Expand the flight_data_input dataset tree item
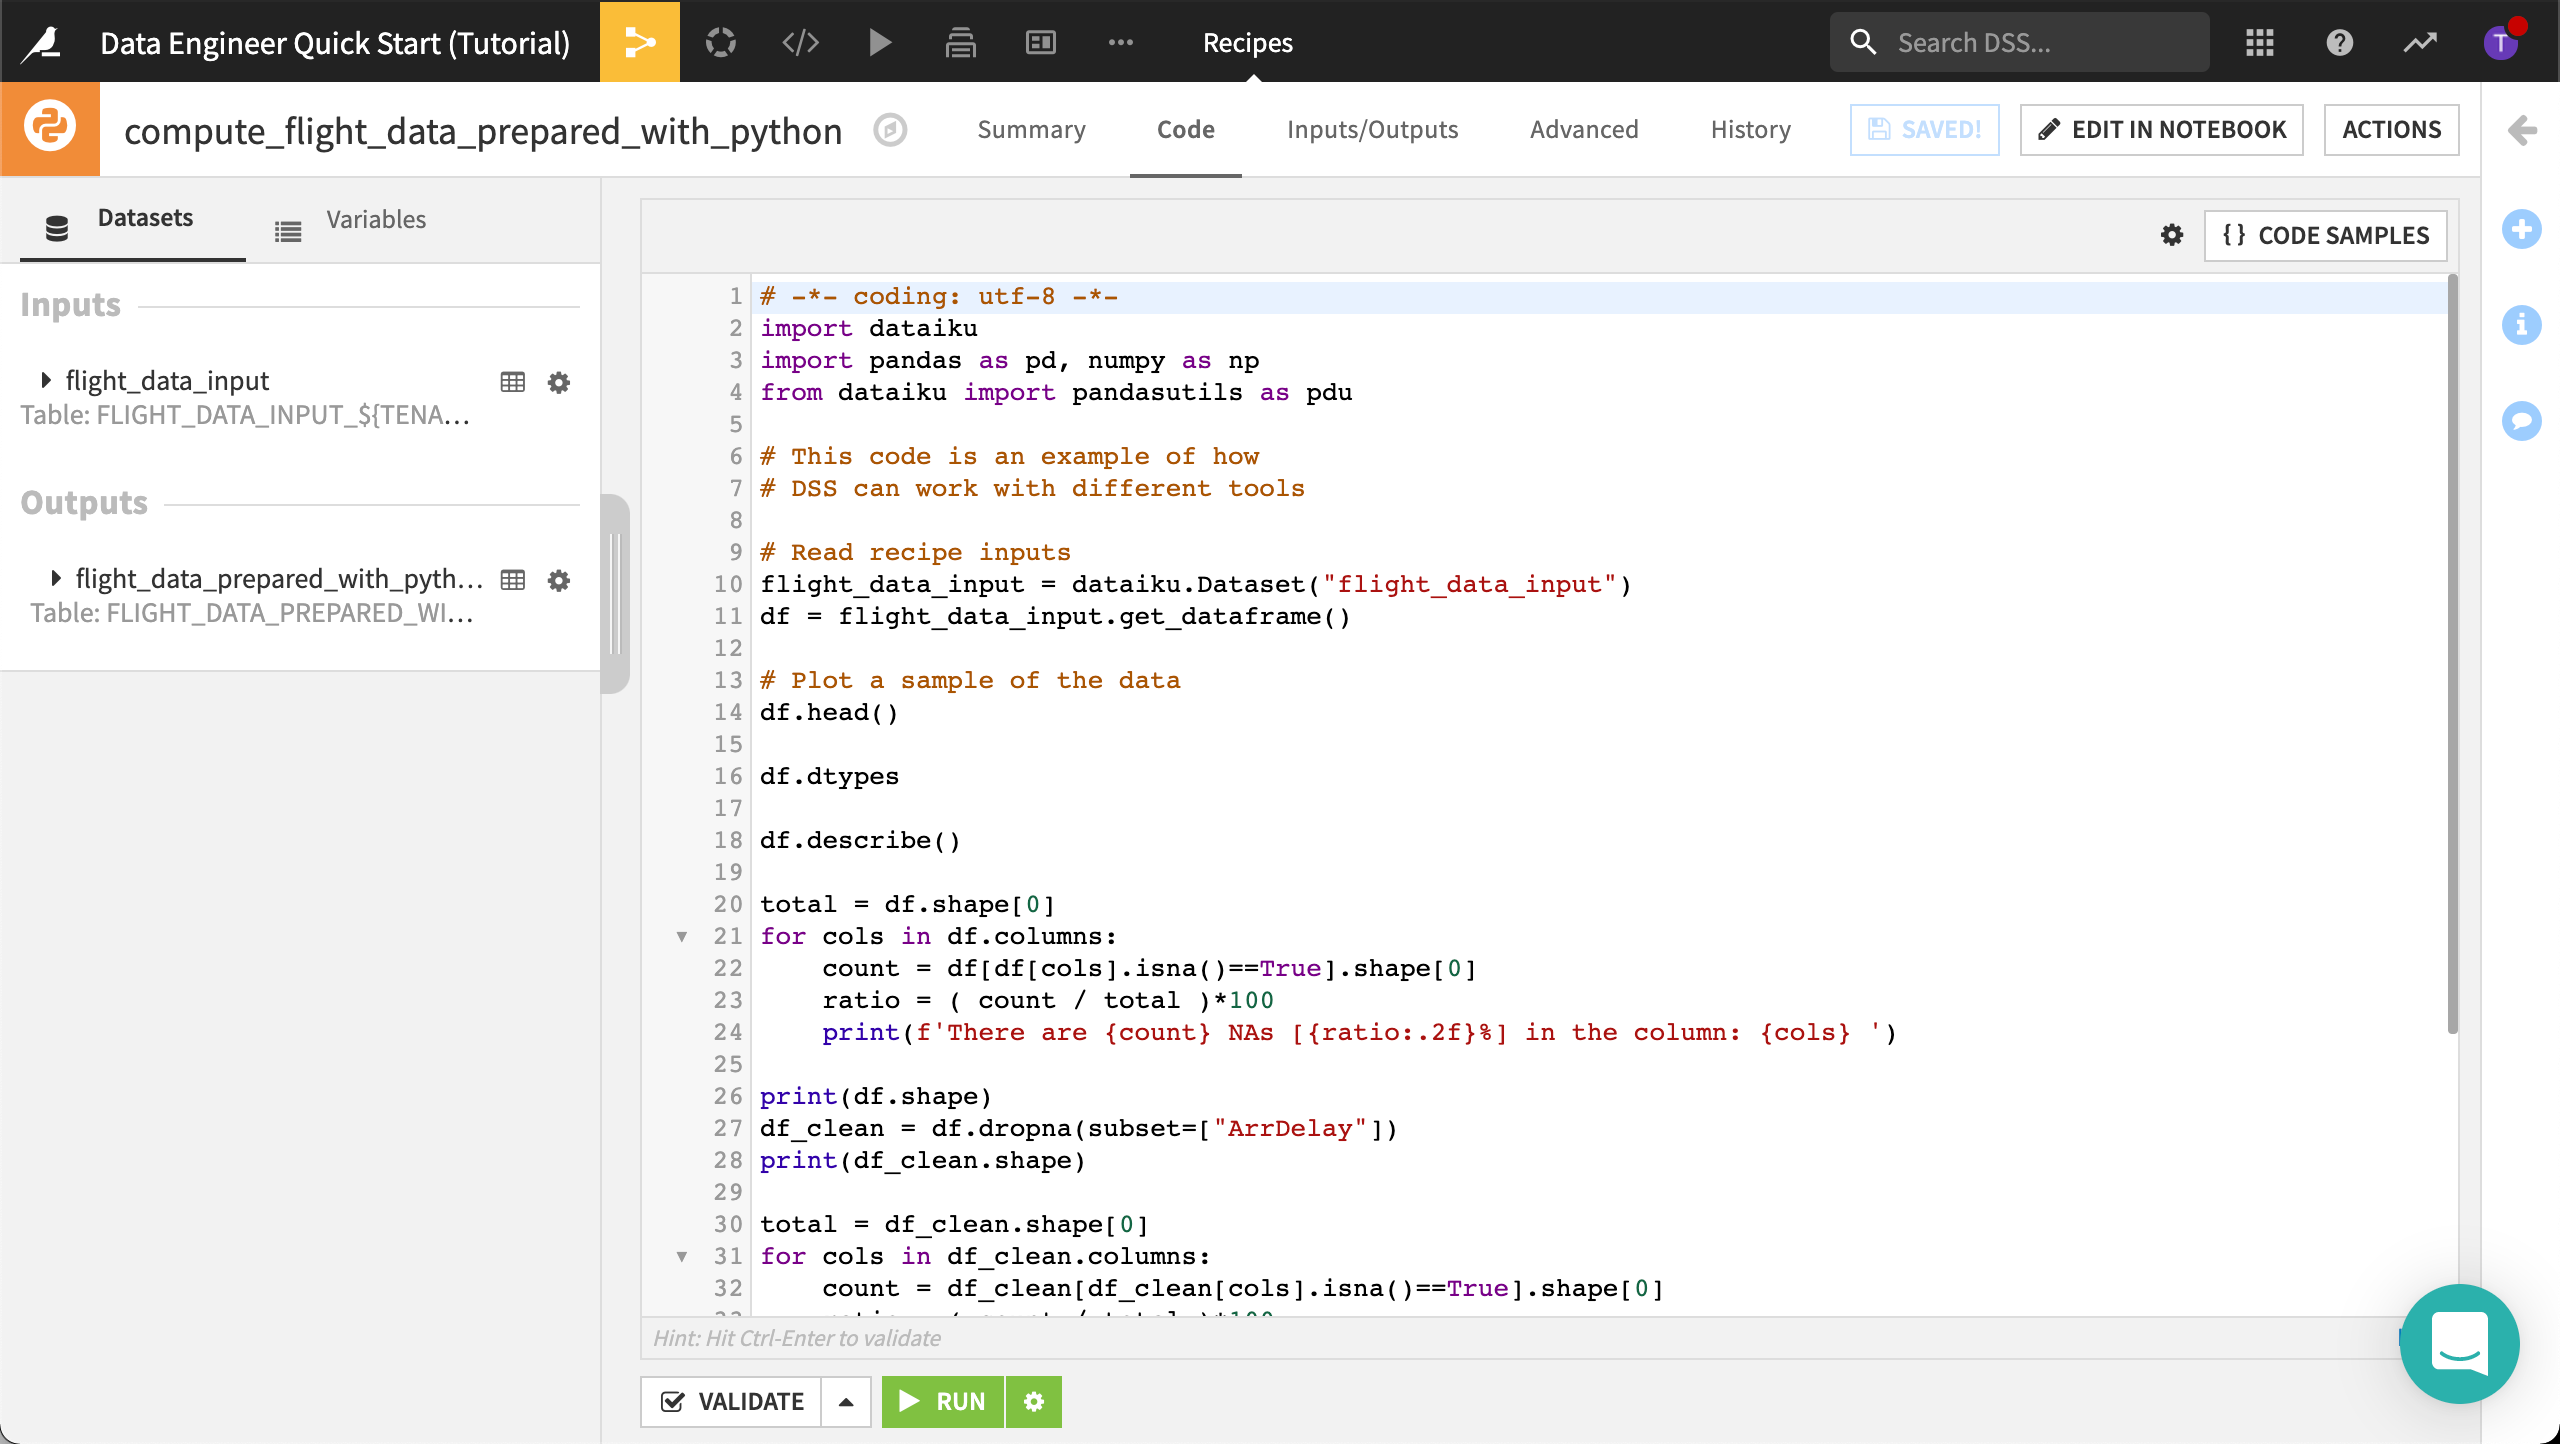2560x1444 pixels. [x=44, y=380]
